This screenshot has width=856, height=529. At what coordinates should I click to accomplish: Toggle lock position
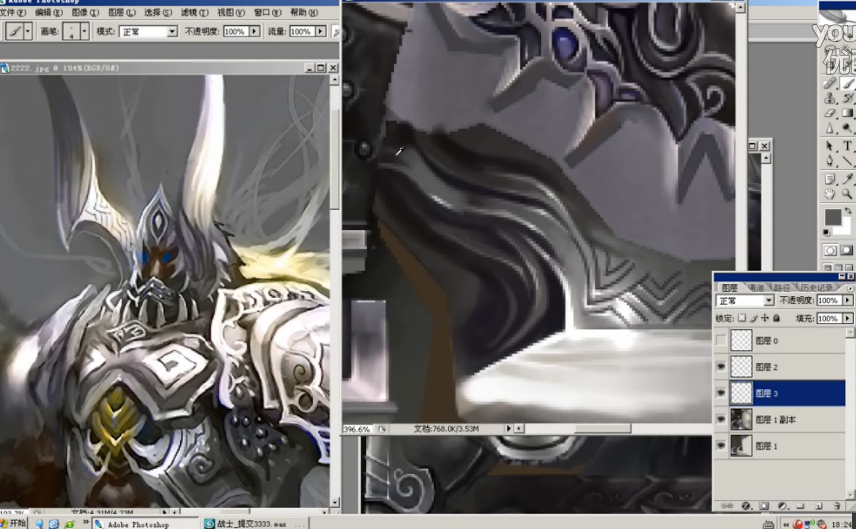point(765,318)
